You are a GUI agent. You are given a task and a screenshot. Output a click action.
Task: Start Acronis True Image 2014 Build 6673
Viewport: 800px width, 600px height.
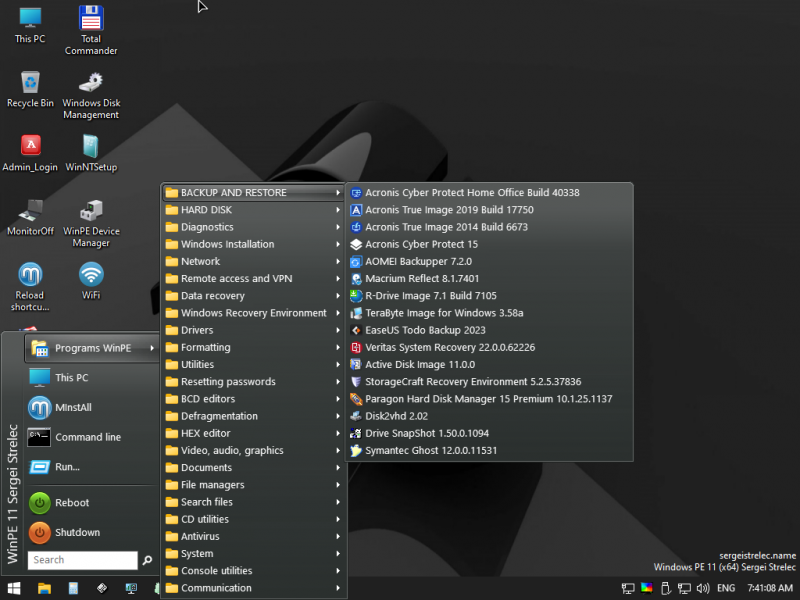489,227
